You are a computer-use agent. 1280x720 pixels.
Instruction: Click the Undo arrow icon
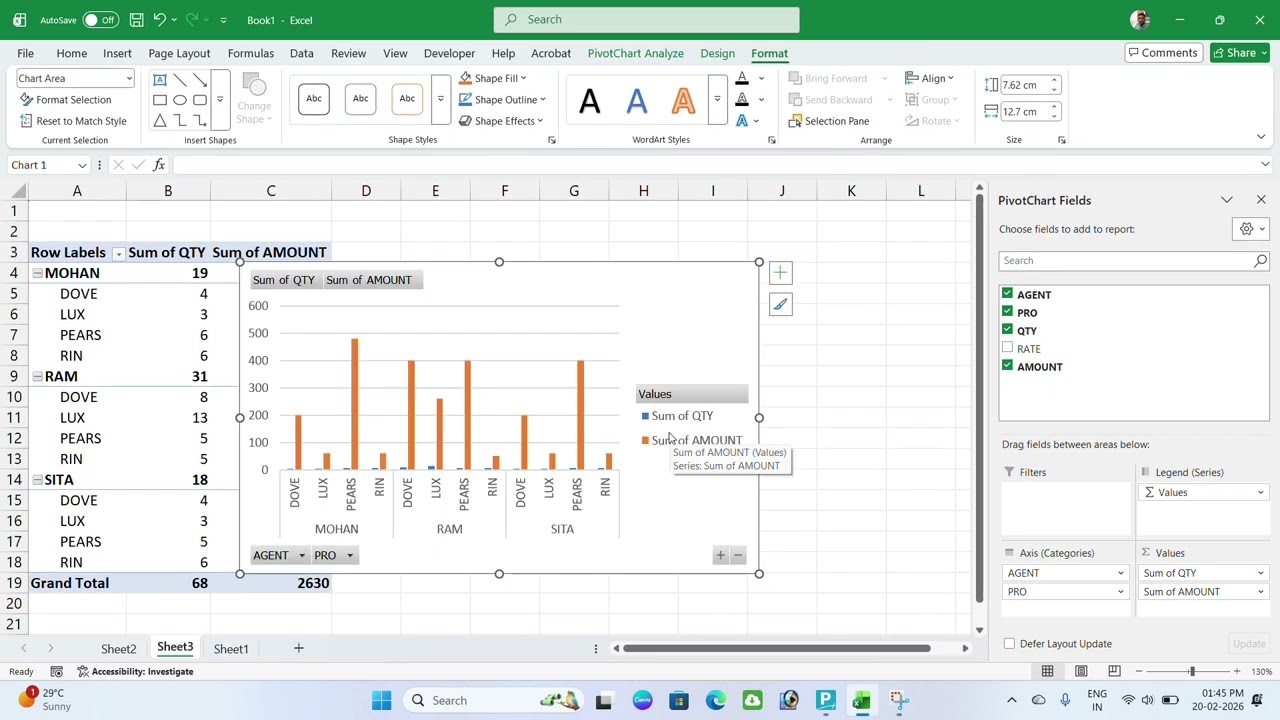159,20
